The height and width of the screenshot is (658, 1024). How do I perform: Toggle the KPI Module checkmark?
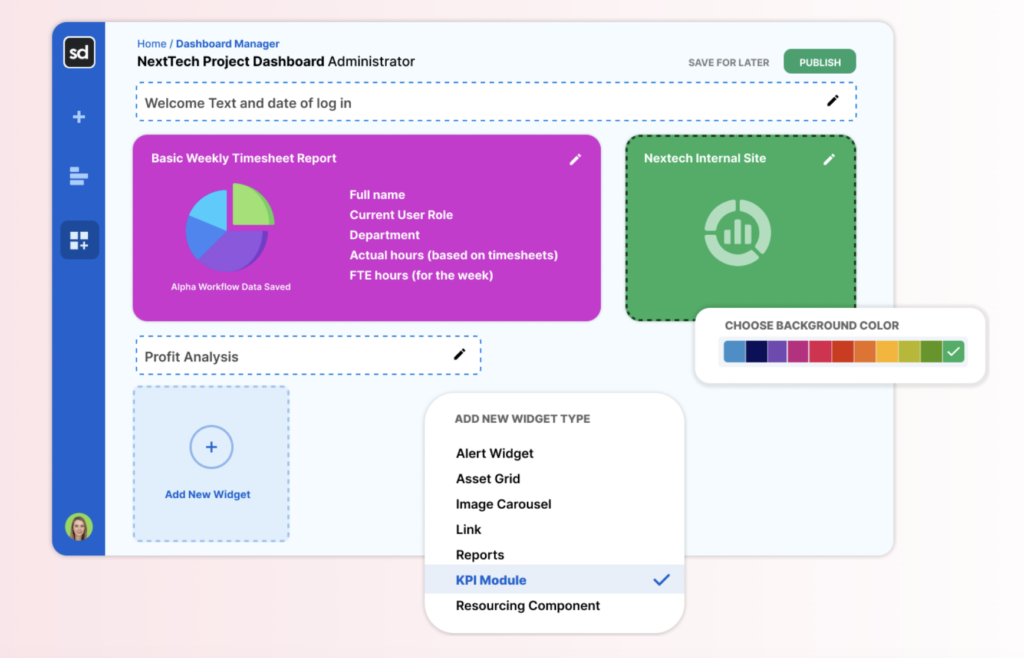click(x=661, y=580)
